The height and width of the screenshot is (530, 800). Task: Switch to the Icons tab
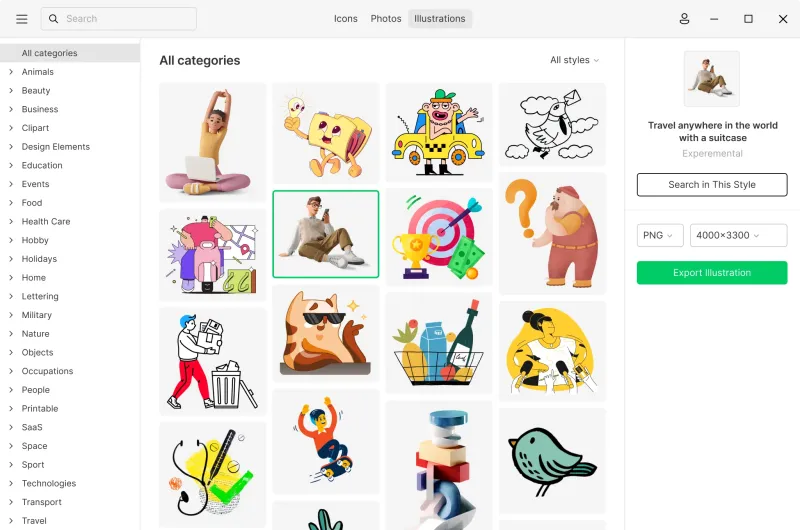click(x=345, y=19)
